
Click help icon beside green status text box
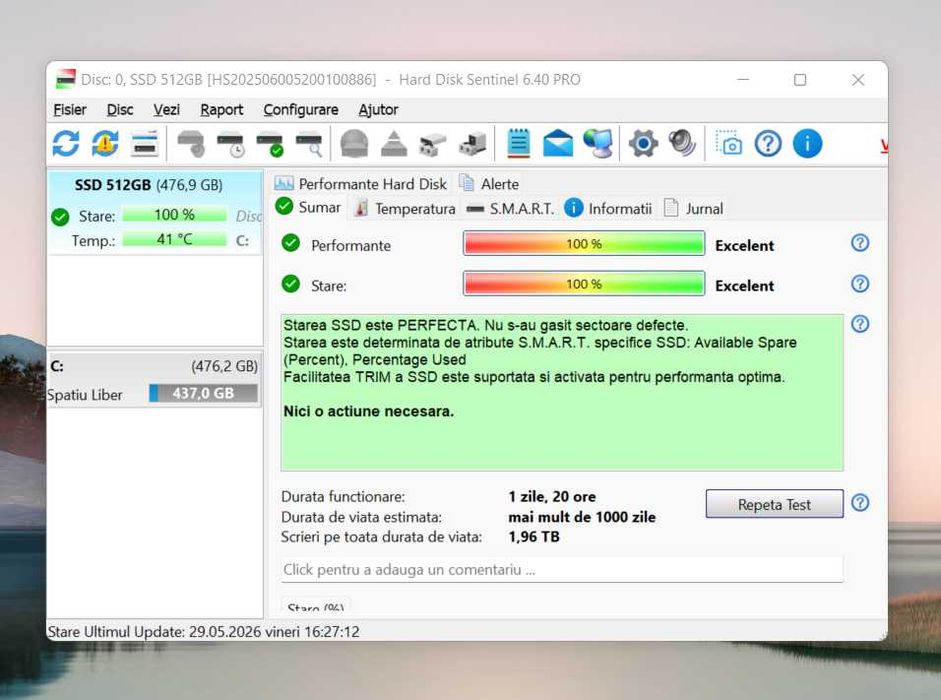[x=860, y=324]
